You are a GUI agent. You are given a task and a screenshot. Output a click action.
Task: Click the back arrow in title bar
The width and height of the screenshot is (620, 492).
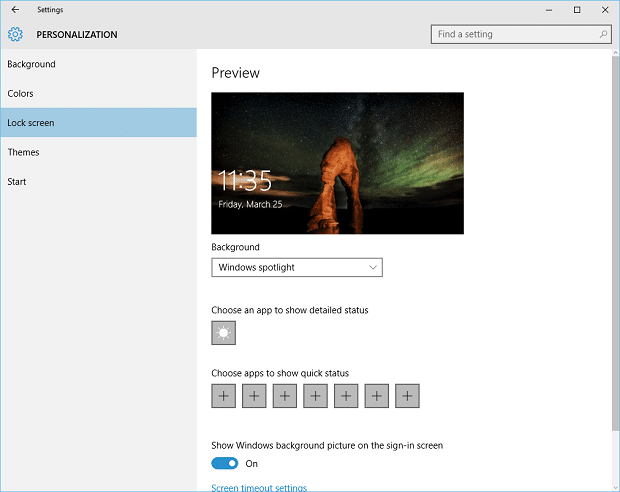point(15,10)
